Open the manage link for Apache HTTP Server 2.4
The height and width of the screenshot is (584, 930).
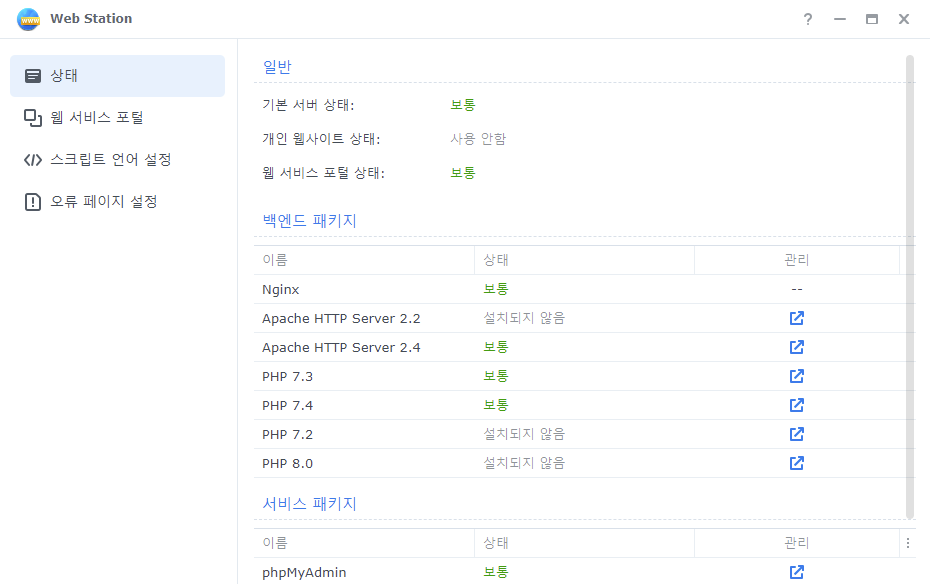797,347
